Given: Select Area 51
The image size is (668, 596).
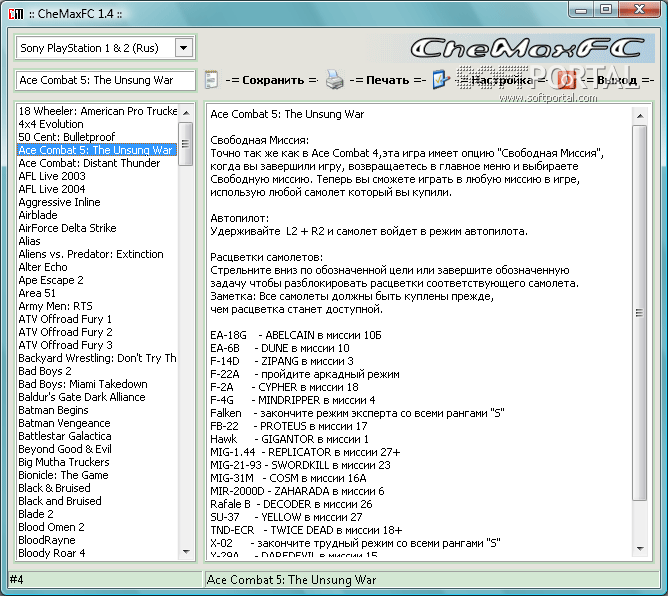Looking at the screenshot, I should [97, 293].
